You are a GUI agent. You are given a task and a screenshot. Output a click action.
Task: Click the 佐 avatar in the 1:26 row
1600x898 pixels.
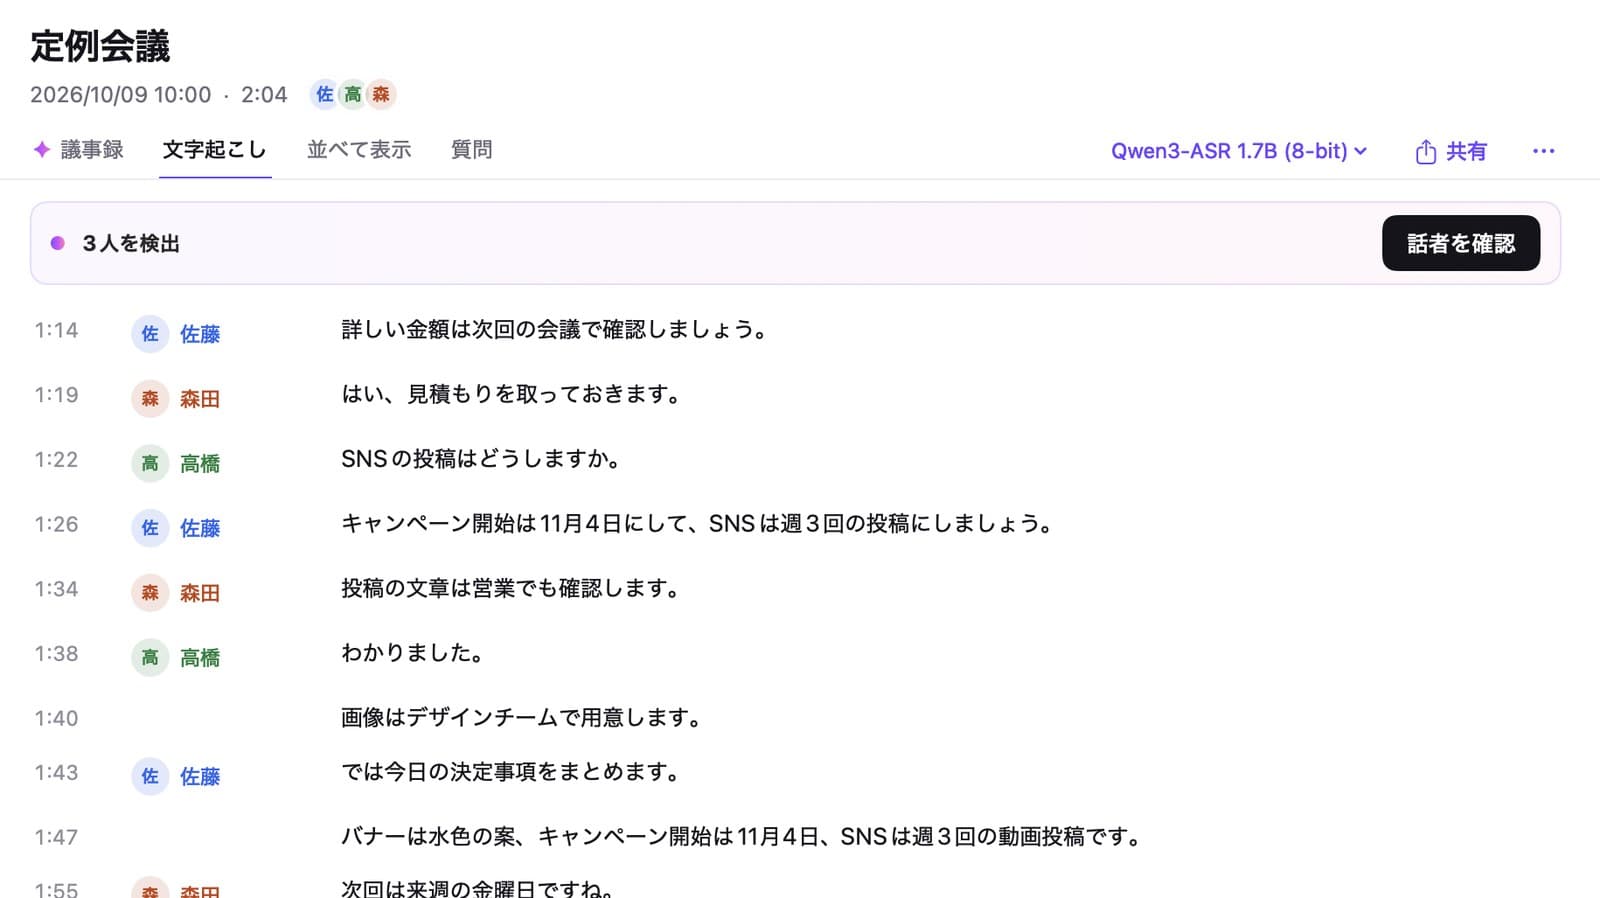(x=150, y=528)
